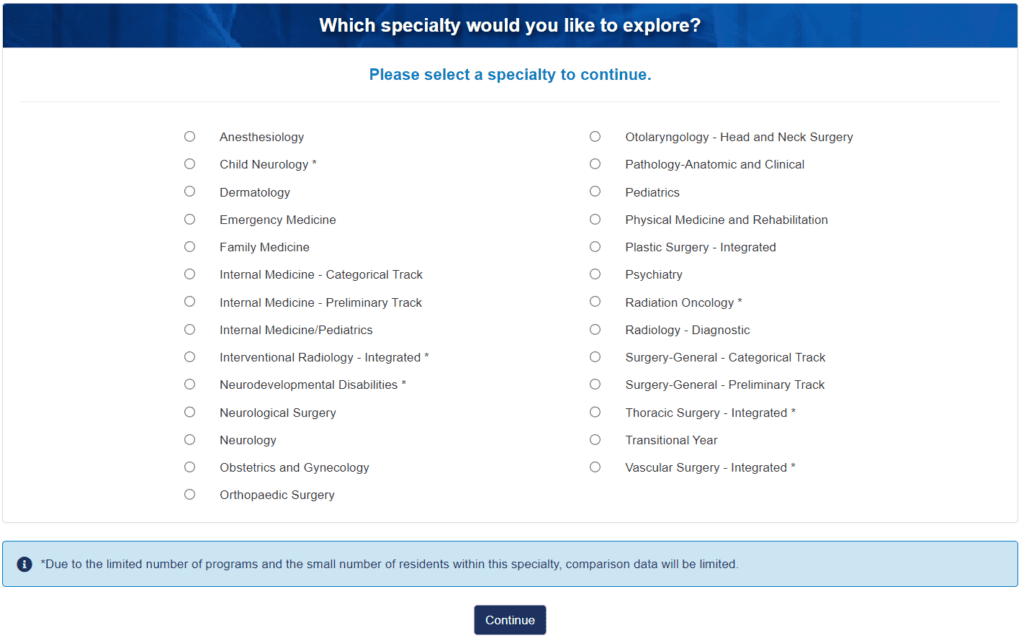Pick Orthopaedic Surgery
Screen dimensions: 1024x638
189,494
